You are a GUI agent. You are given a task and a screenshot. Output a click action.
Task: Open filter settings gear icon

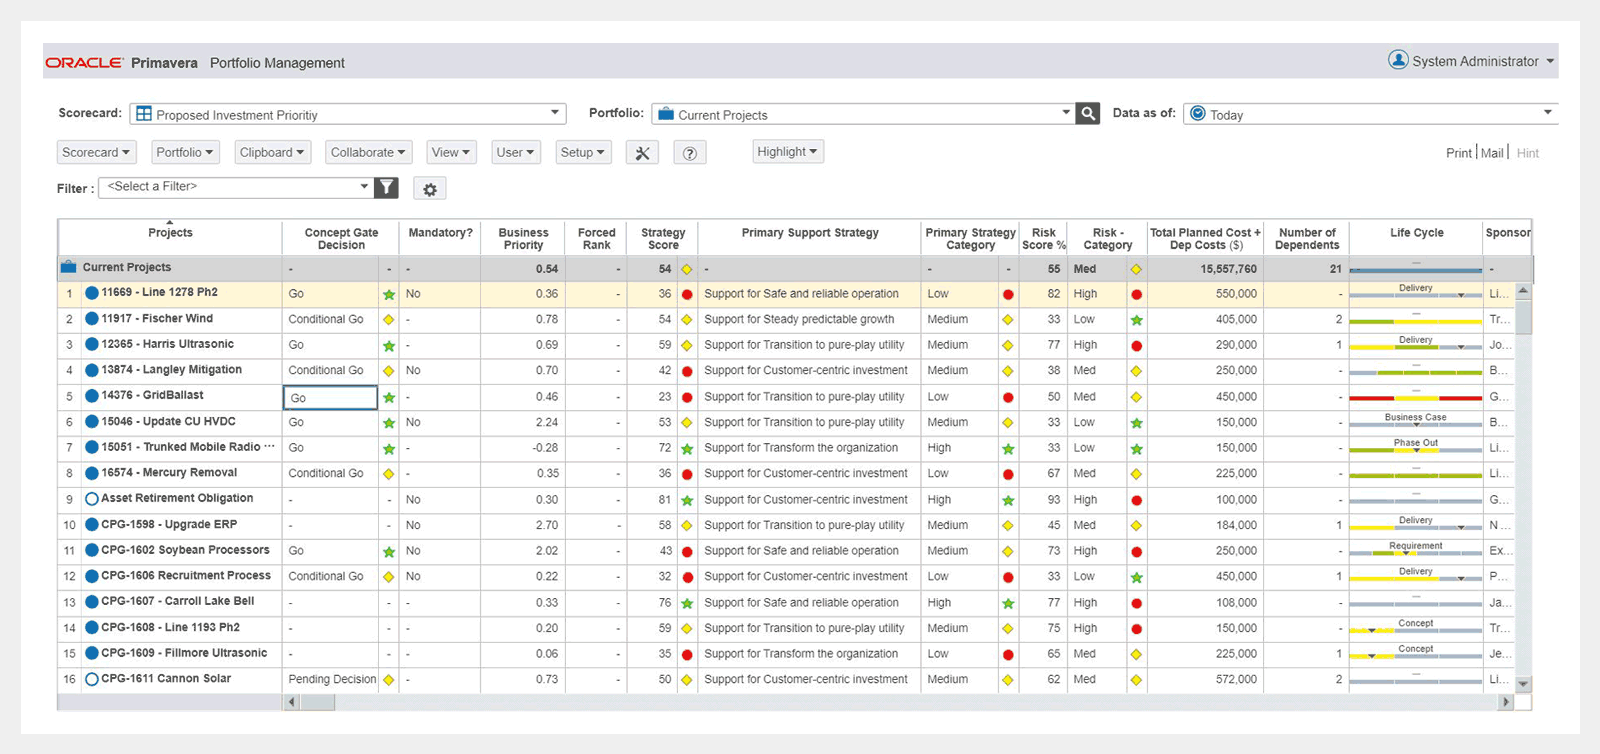[430, 189]
